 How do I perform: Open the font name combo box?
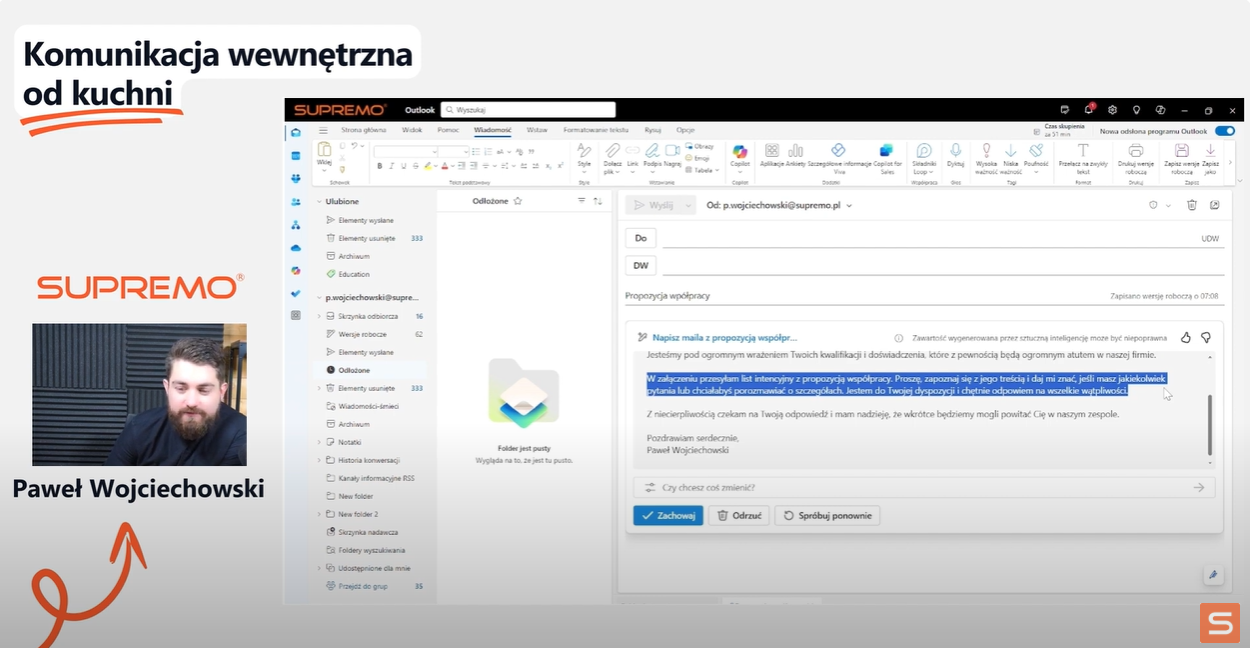[x=404, y=151]
